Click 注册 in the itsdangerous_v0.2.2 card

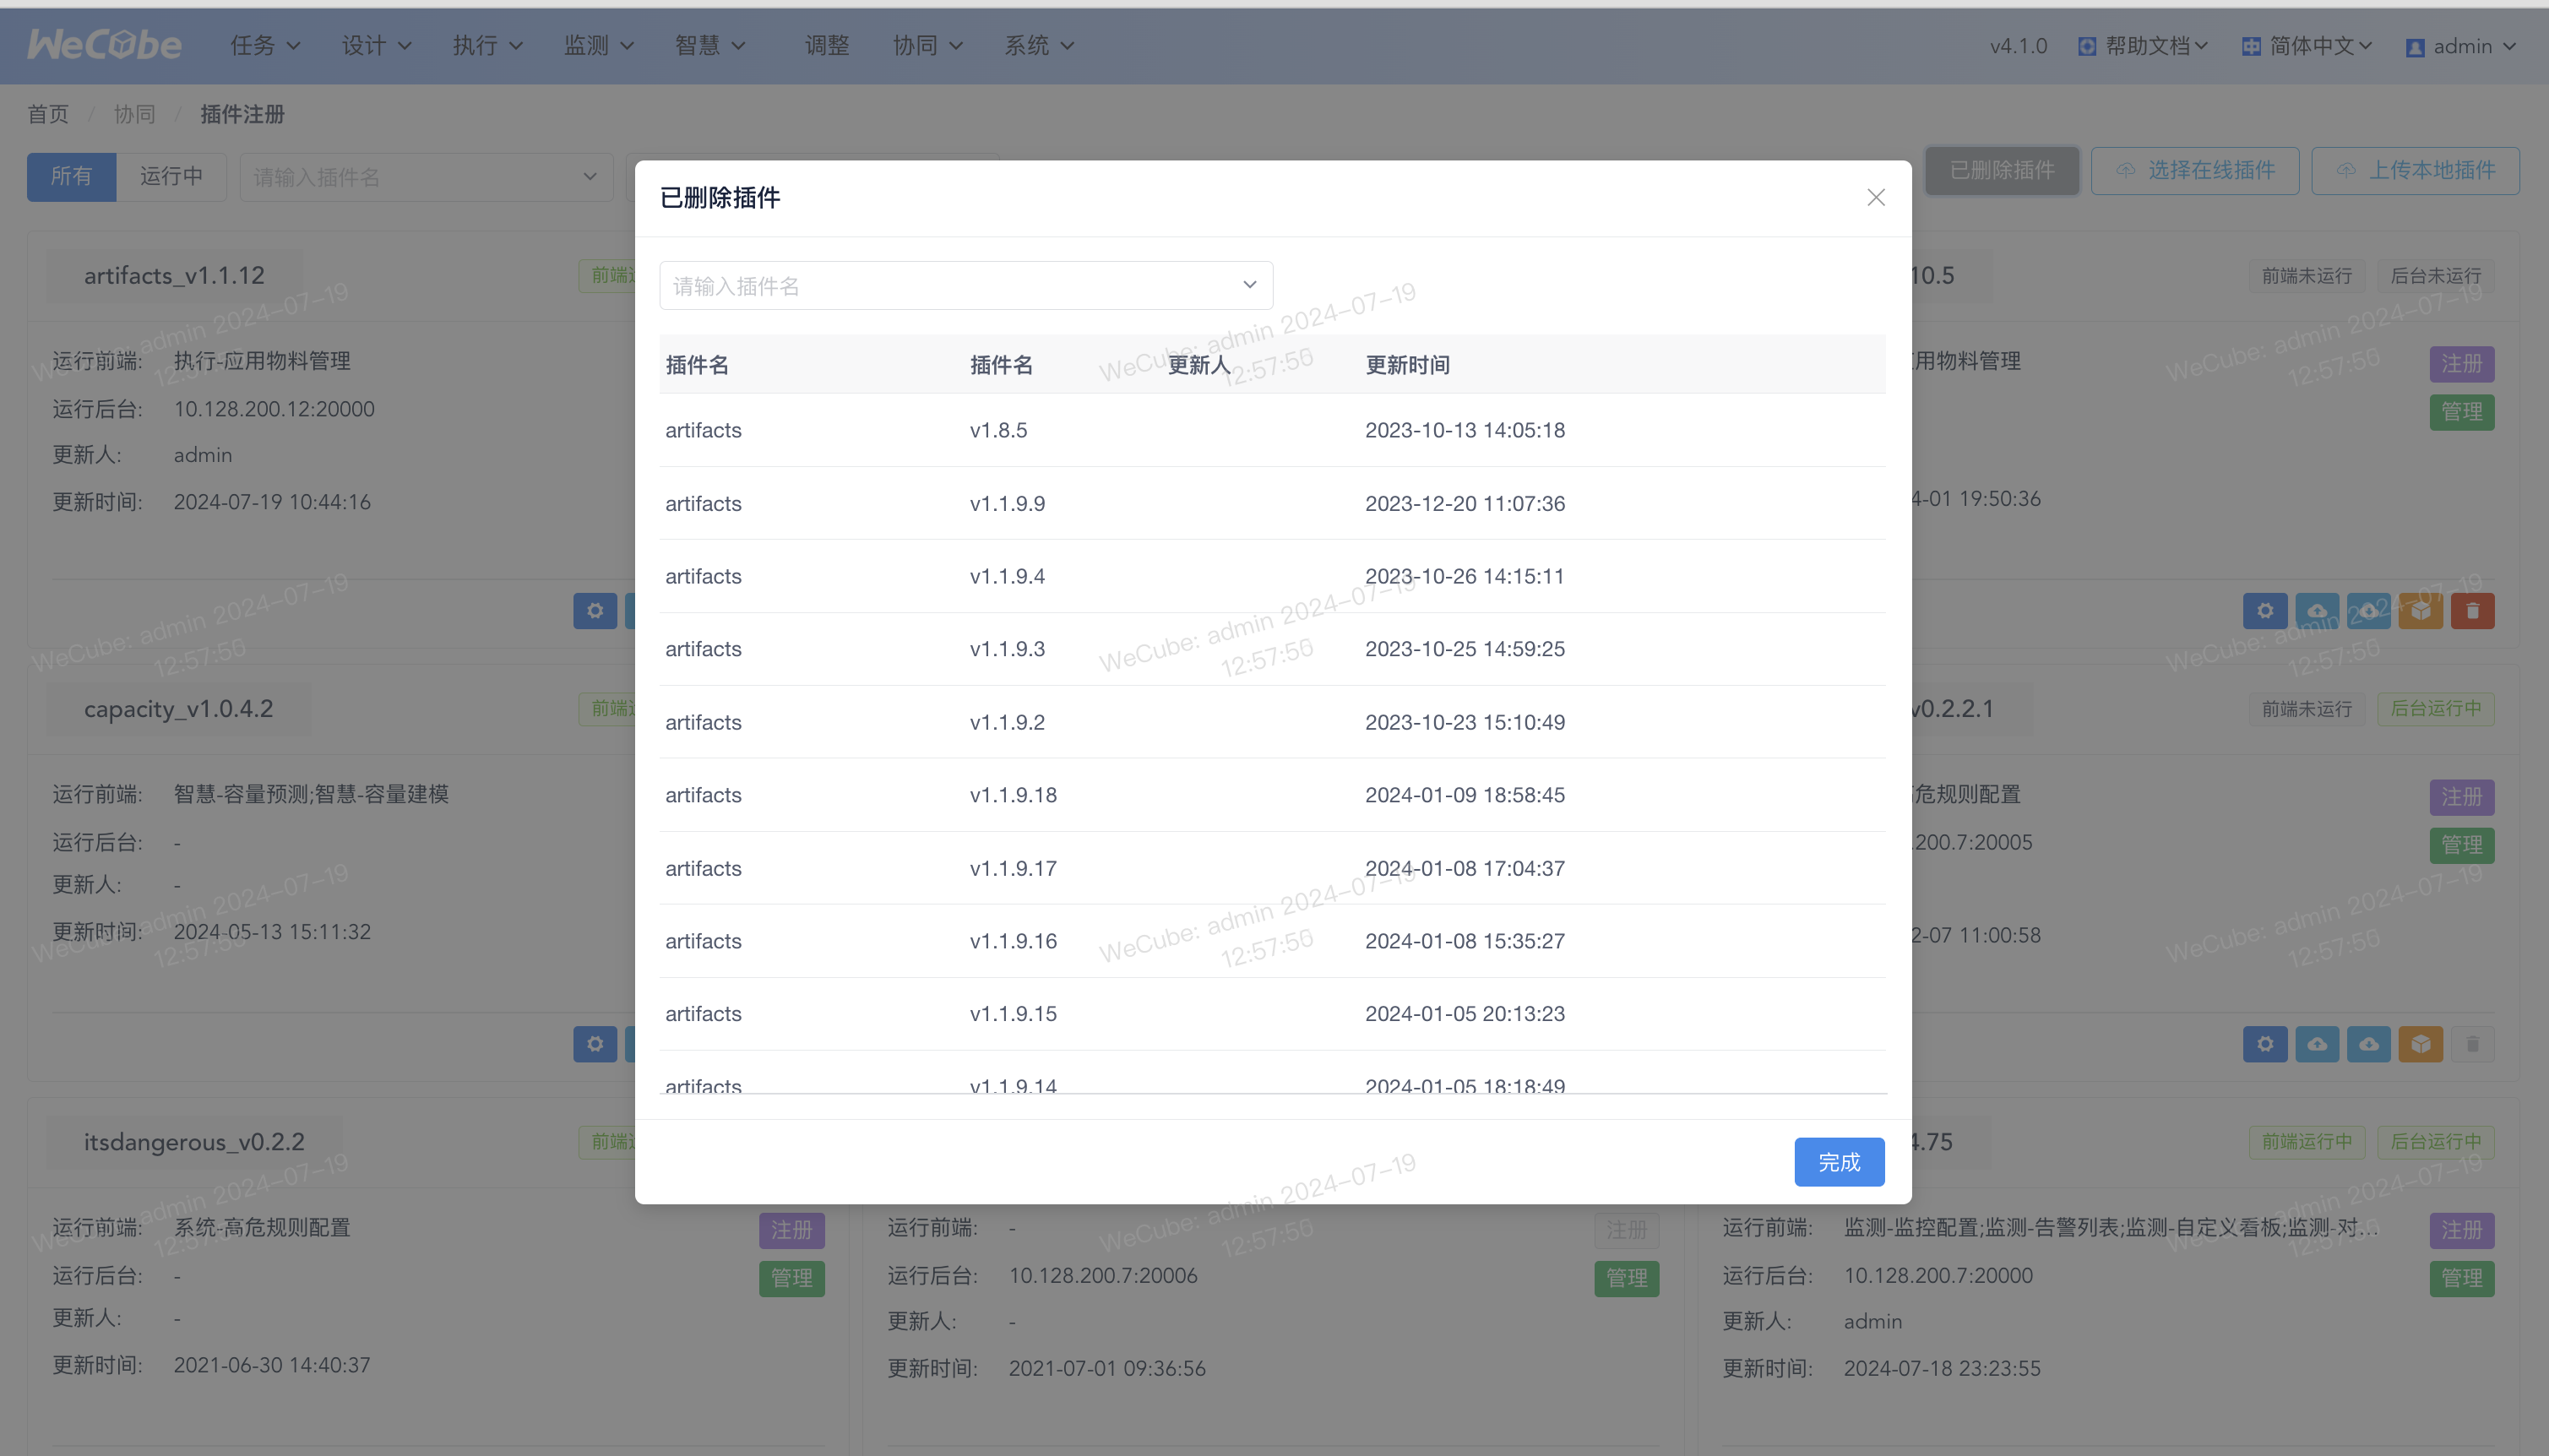792,1230
